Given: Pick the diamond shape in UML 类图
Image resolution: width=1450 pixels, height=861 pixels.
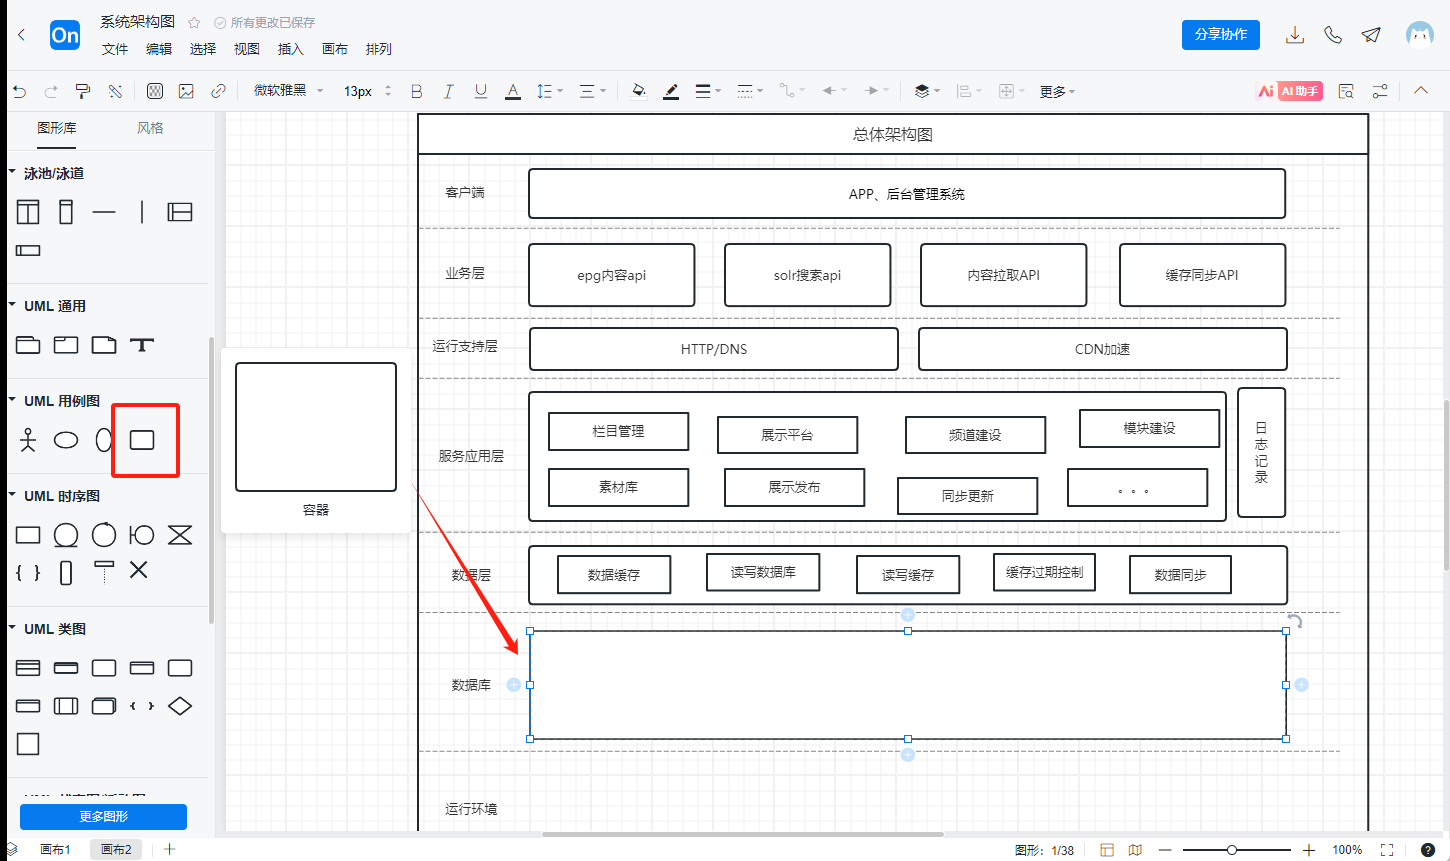Looking at the screenshot, I should pyautogui.click(x=180, y=706).
